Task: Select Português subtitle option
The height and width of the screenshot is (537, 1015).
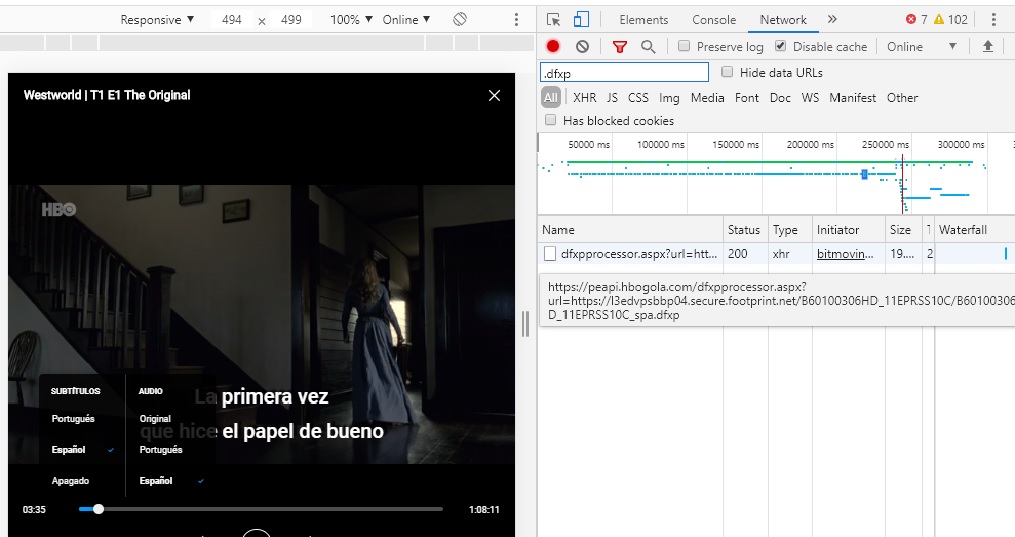Action: pyautogui.click(x=73, y=419)
